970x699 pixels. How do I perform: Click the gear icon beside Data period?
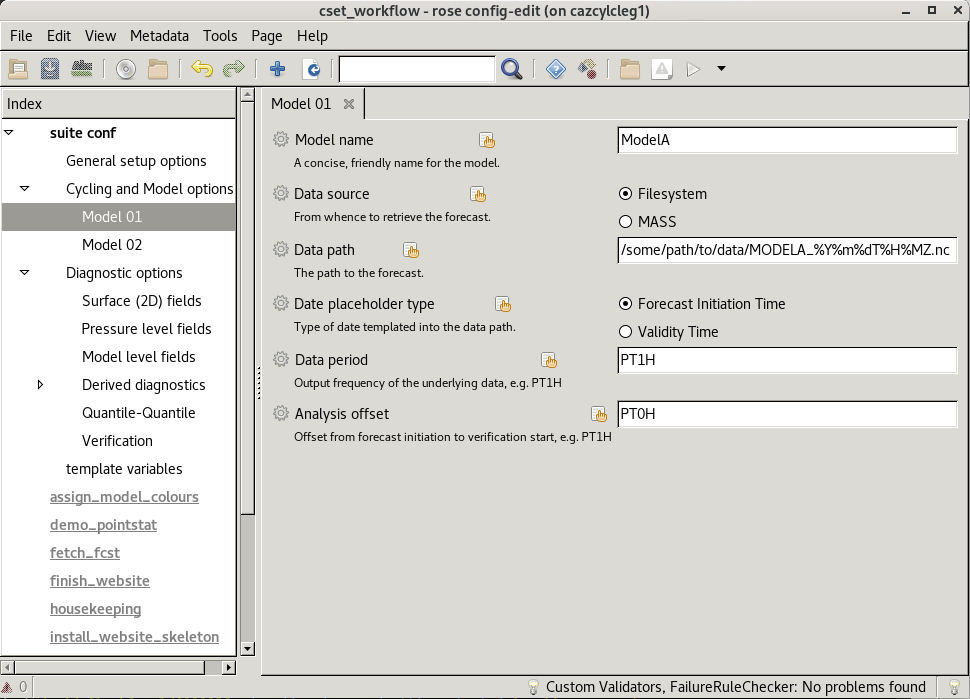pyautogui.click(x=281, y=359)
